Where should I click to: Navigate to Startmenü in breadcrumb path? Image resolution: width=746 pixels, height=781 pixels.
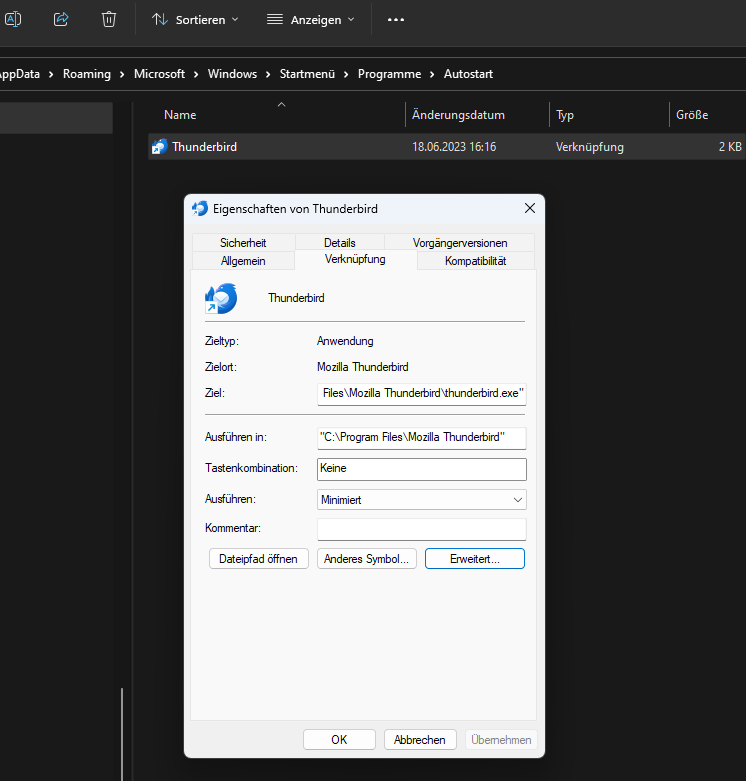307,74
